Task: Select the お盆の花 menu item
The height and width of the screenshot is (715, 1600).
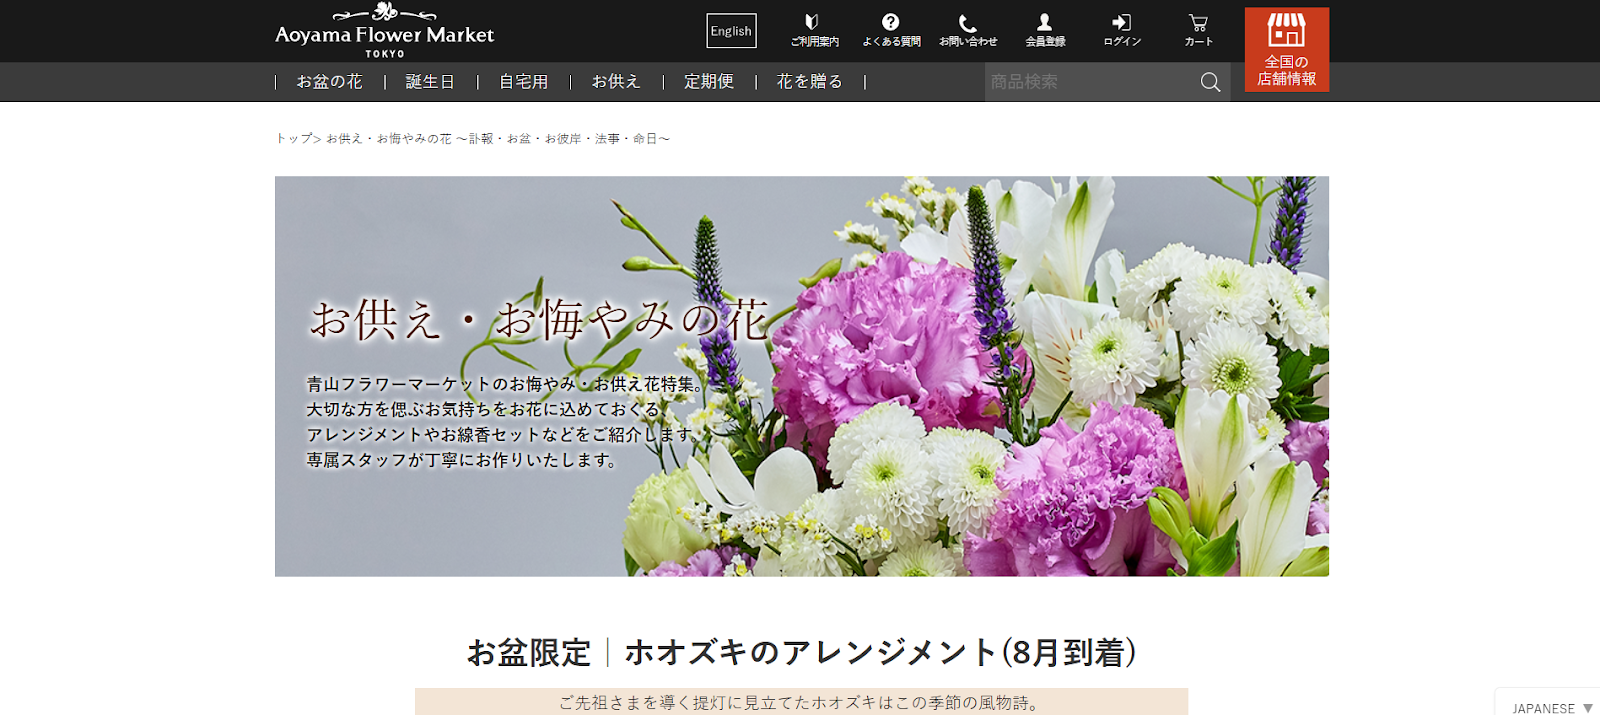Action: pos(329,82)
